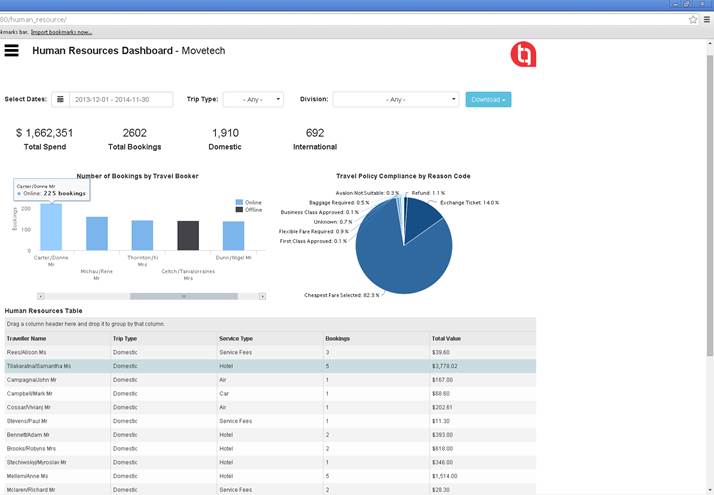
Task: Open the hamburger navigation menu
Action: coord(12,51)
